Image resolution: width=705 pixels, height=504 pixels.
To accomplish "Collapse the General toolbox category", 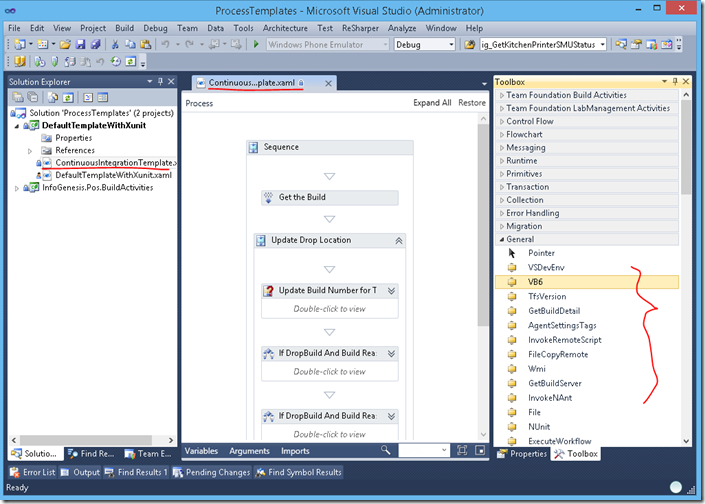I will point(502,240).
